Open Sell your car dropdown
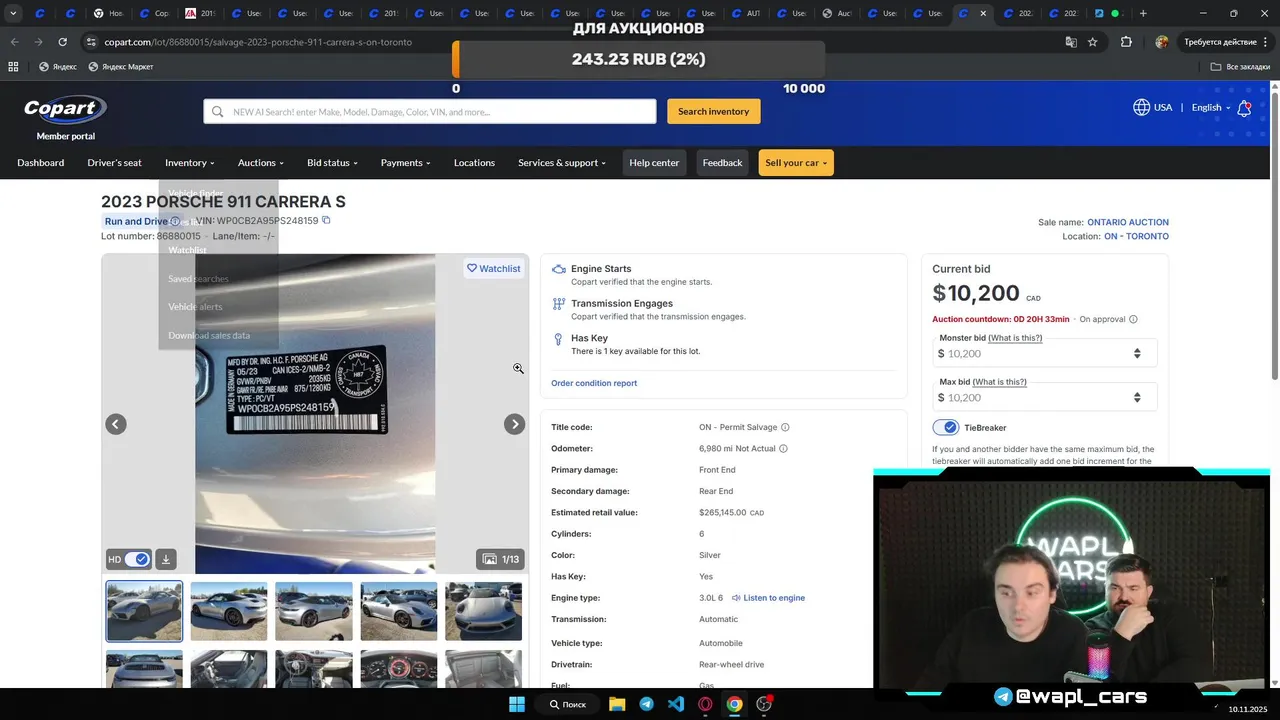The height and width of the screenshot is (720, 1280). (796, 163)
